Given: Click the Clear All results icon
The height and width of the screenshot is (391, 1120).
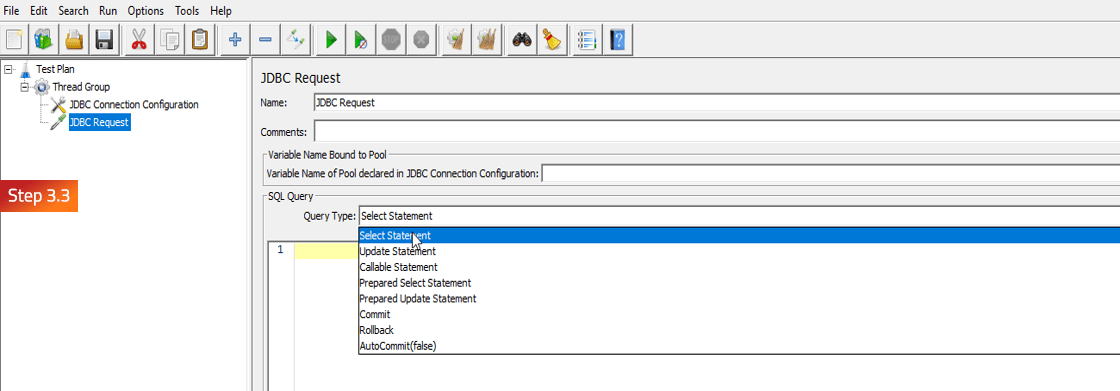Looking at the screenshot, I should pyautogui.click(x=486, y=39).
